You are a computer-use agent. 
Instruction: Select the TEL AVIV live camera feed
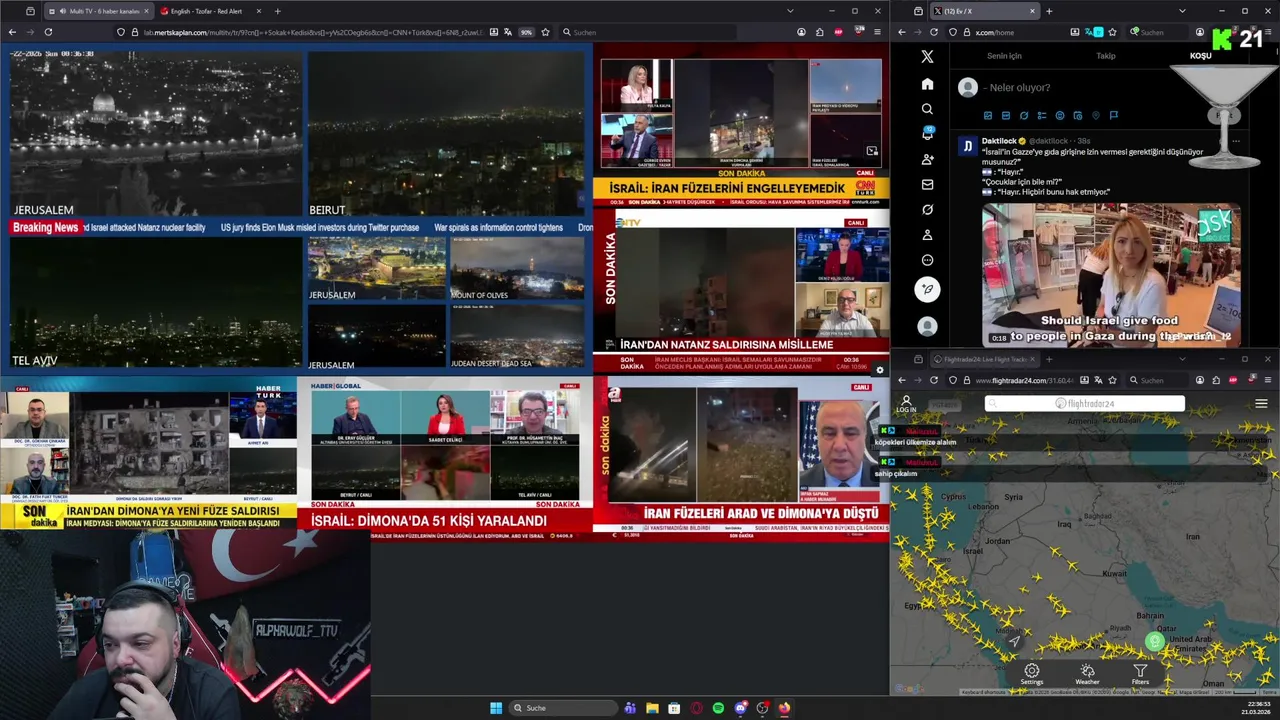155,303
